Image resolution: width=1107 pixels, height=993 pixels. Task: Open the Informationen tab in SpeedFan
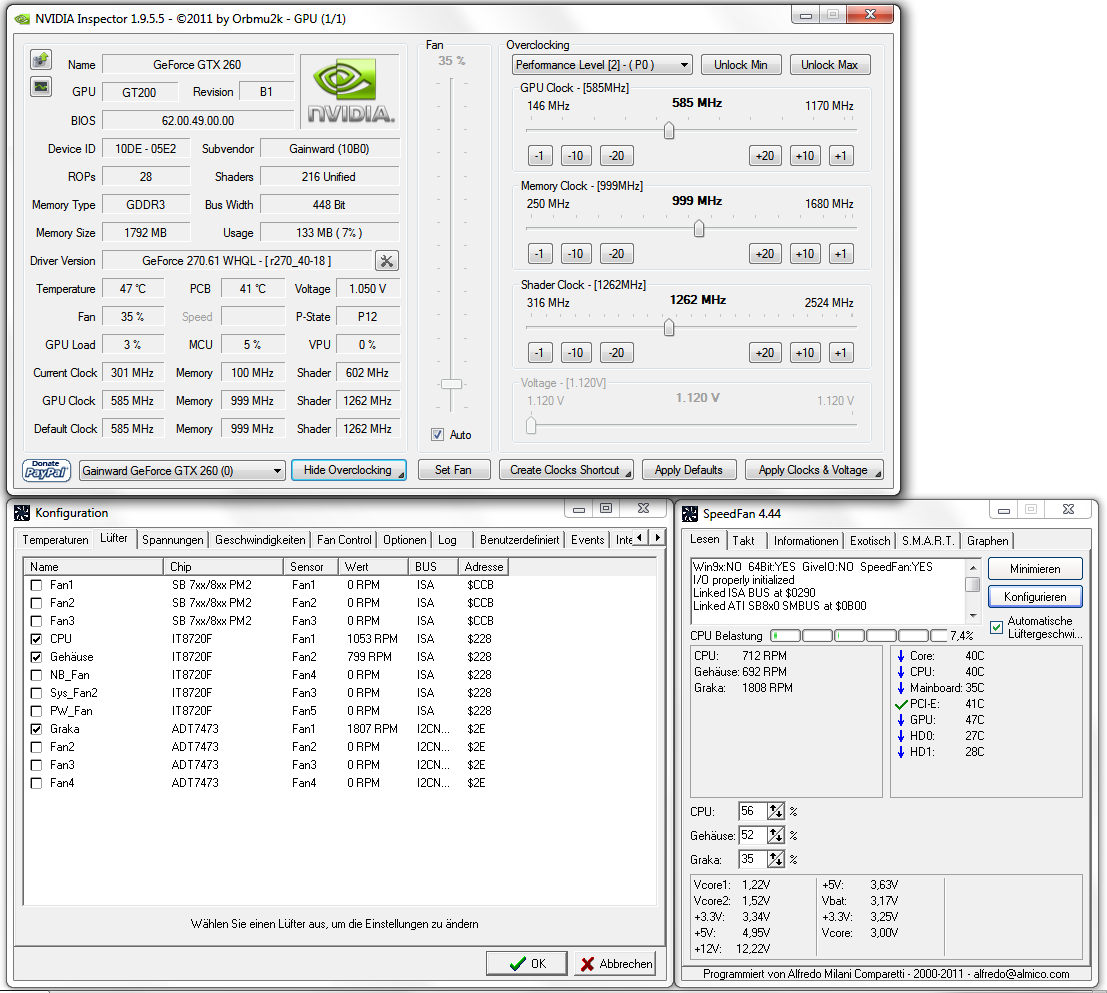[806, 541]
